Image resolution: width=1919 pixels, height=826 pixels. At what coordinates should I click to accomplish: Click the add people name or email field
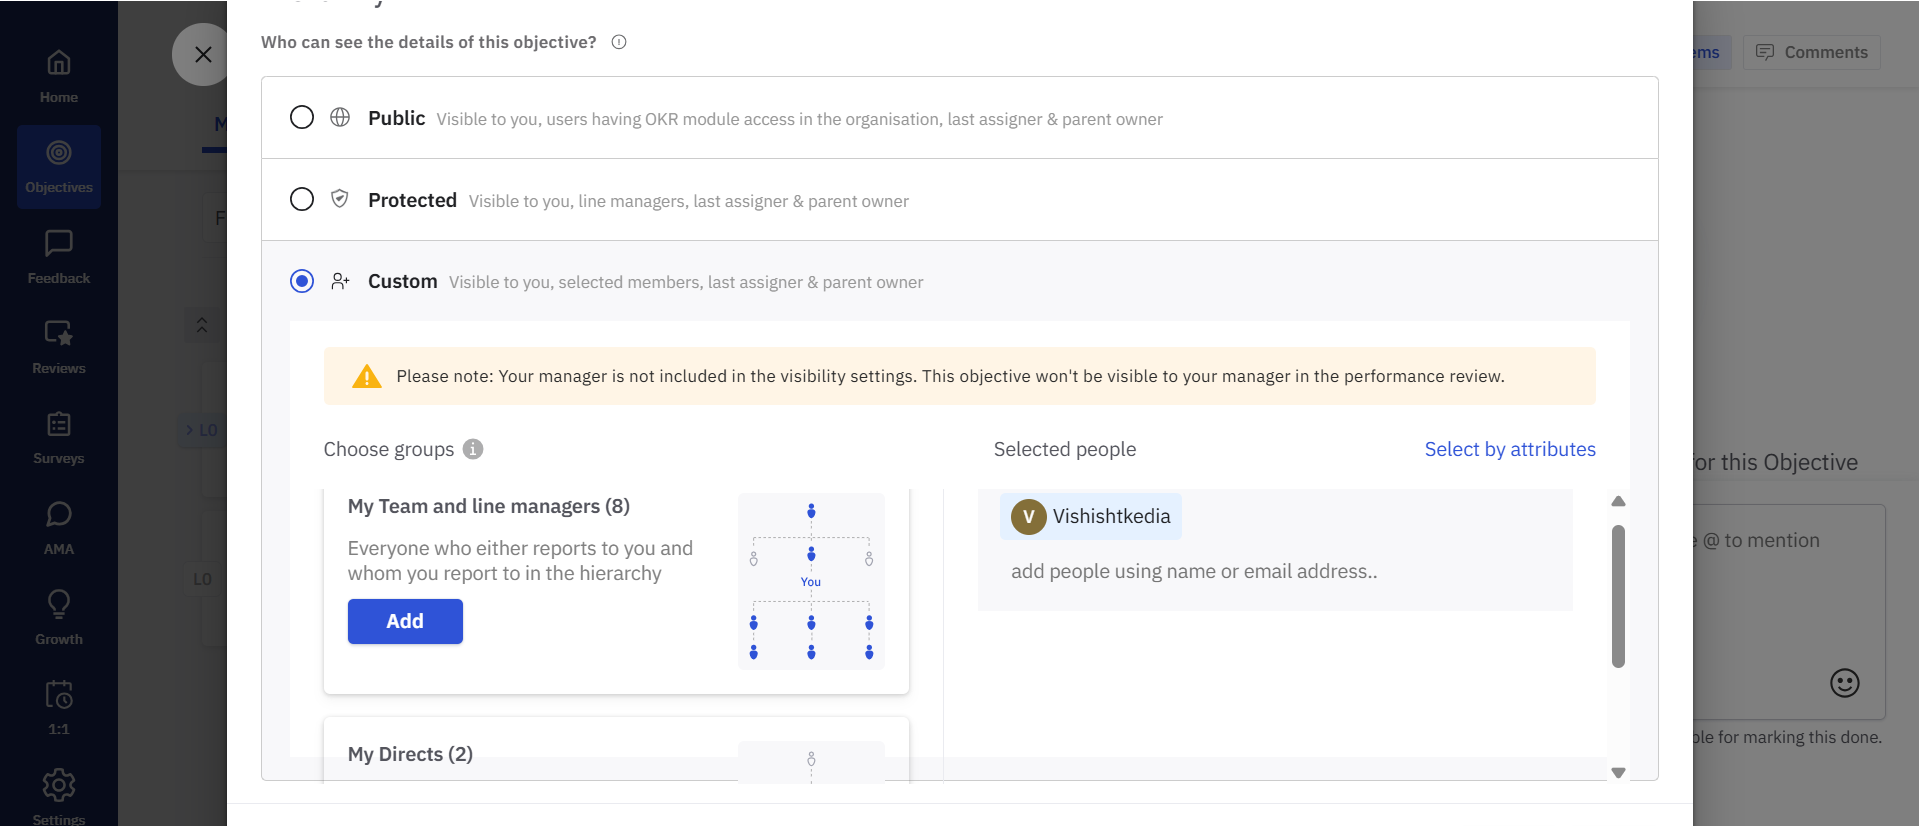[x=1193, y=572]
